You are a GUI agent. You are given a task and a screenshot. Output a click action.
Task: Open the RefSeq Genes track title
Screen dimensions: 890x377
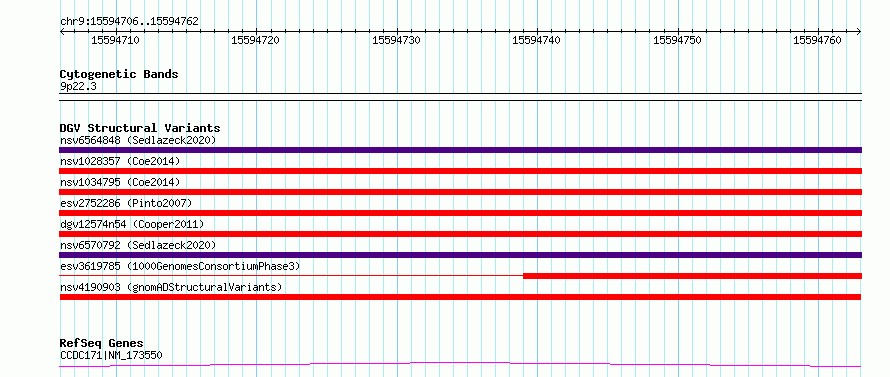point(102,344)
